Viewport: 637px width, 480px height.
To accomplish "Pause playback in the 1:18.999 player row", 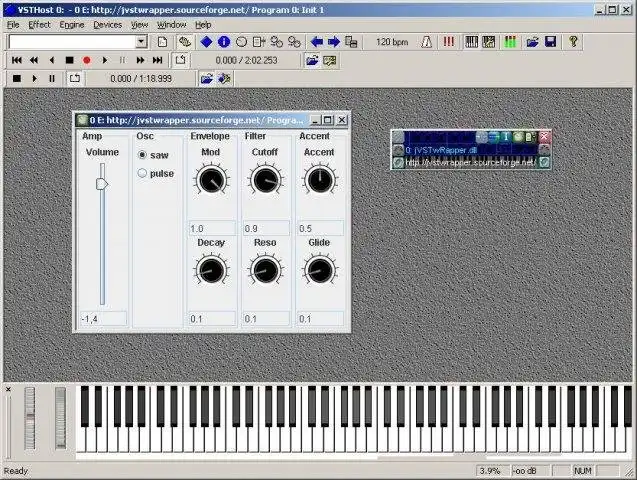I will tap(52, 78).
